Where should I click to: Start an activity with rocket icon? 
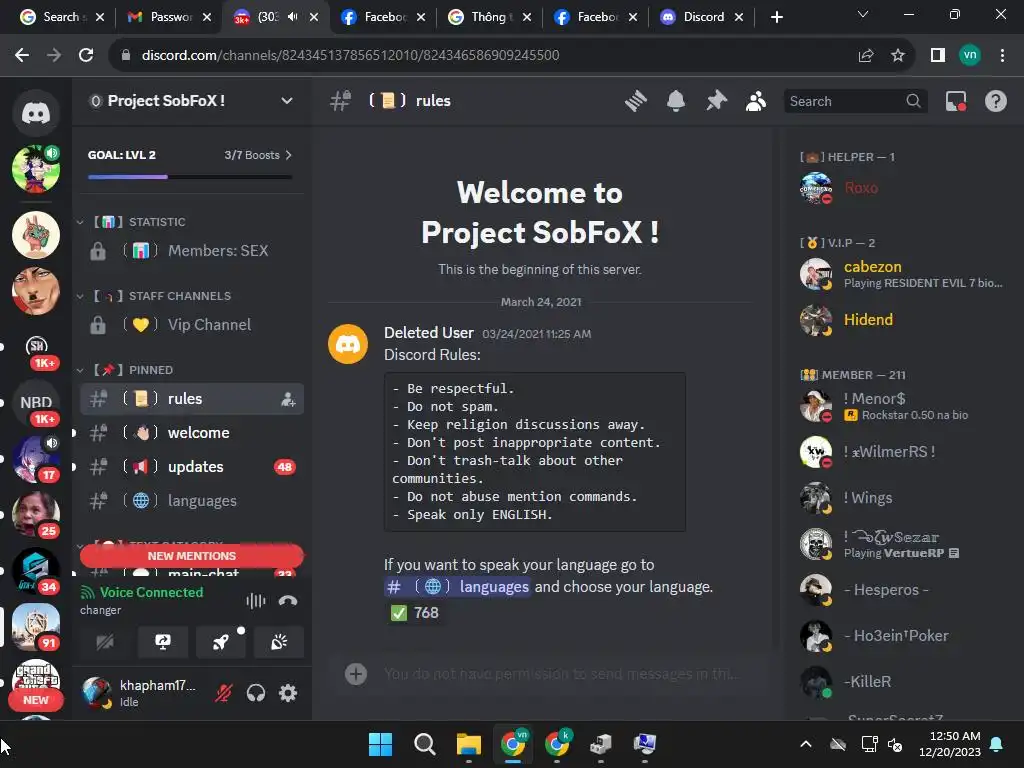click(221, 643)
